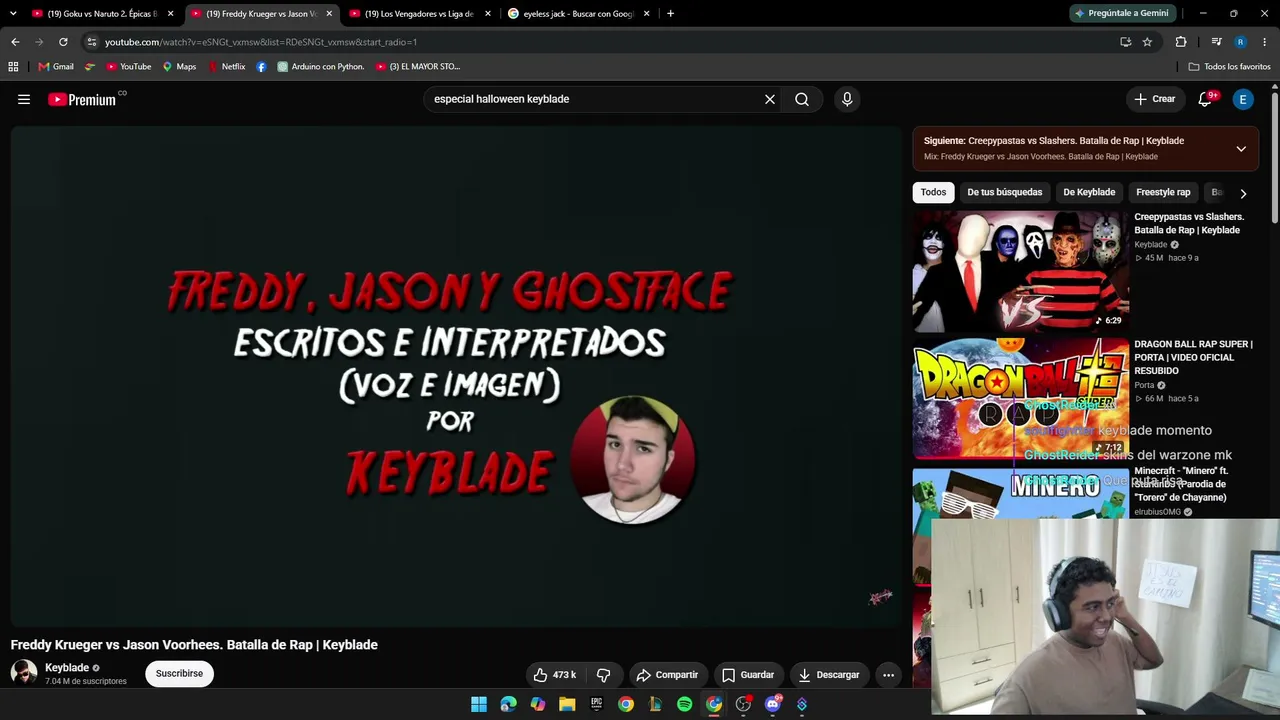Clear the YouTube search box text
The width and height of the screenshot is (1280, 720).
(x=770, y=99)
